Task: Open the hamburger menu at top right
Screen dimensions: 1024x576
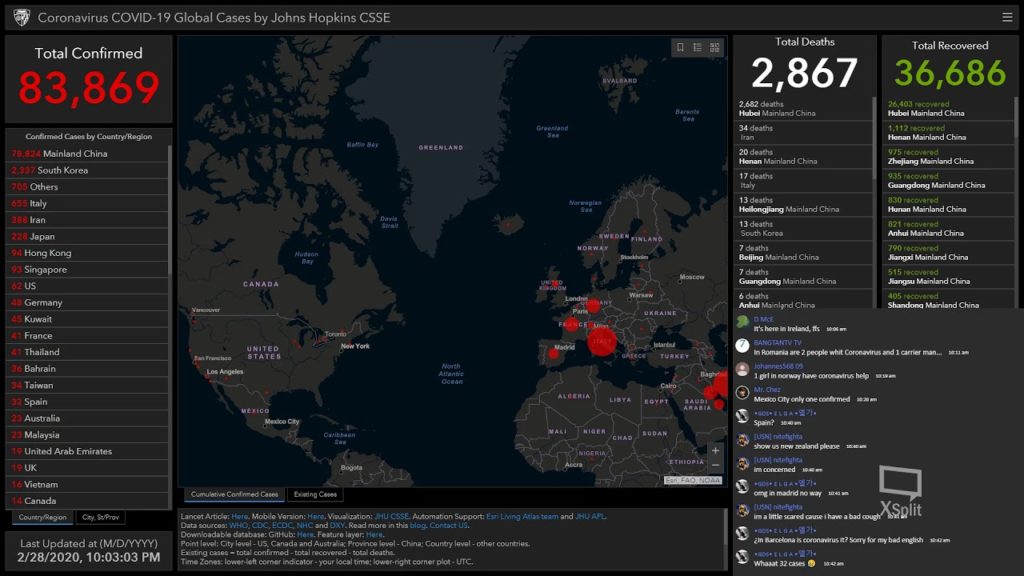Action: point(1009,16)
